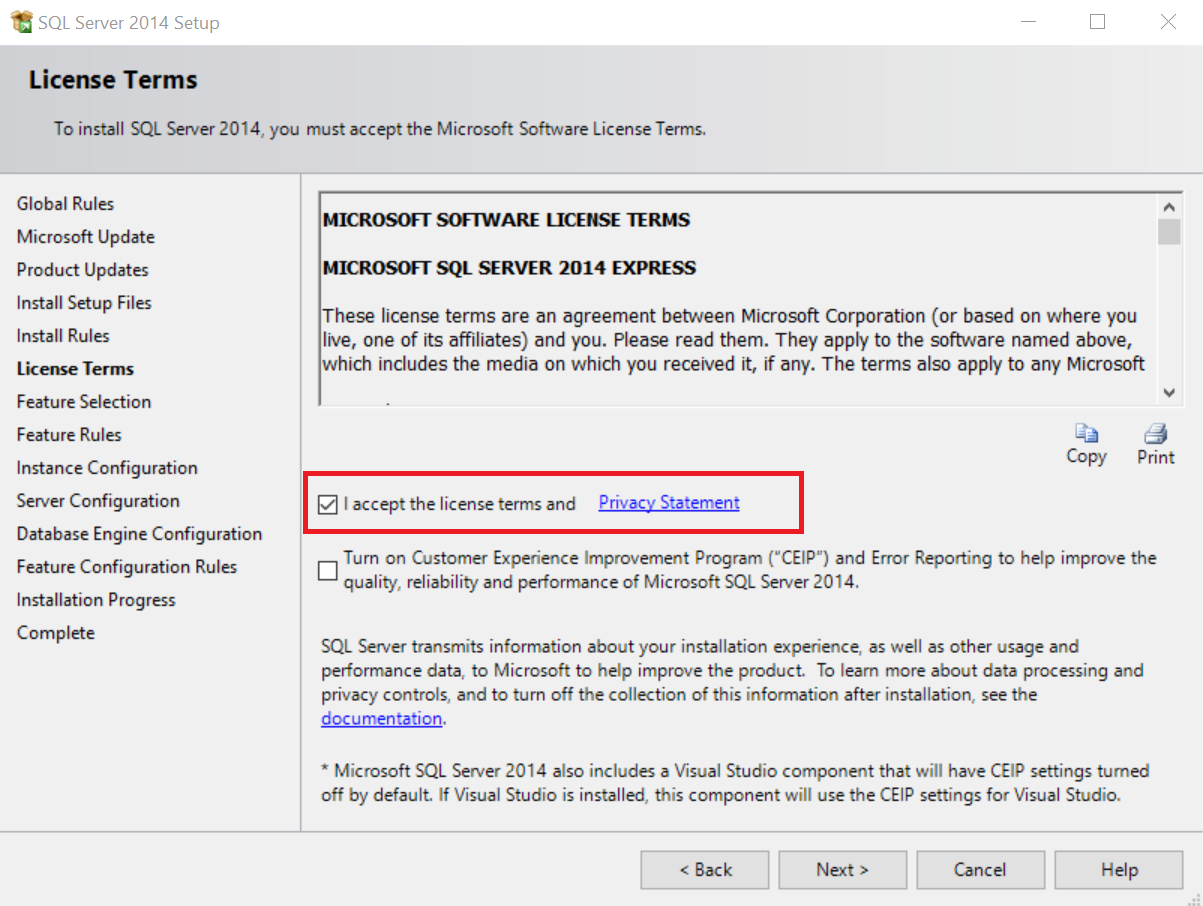Select the Feature Selection step
This screenshot has width=1203, height=906.
84,402
